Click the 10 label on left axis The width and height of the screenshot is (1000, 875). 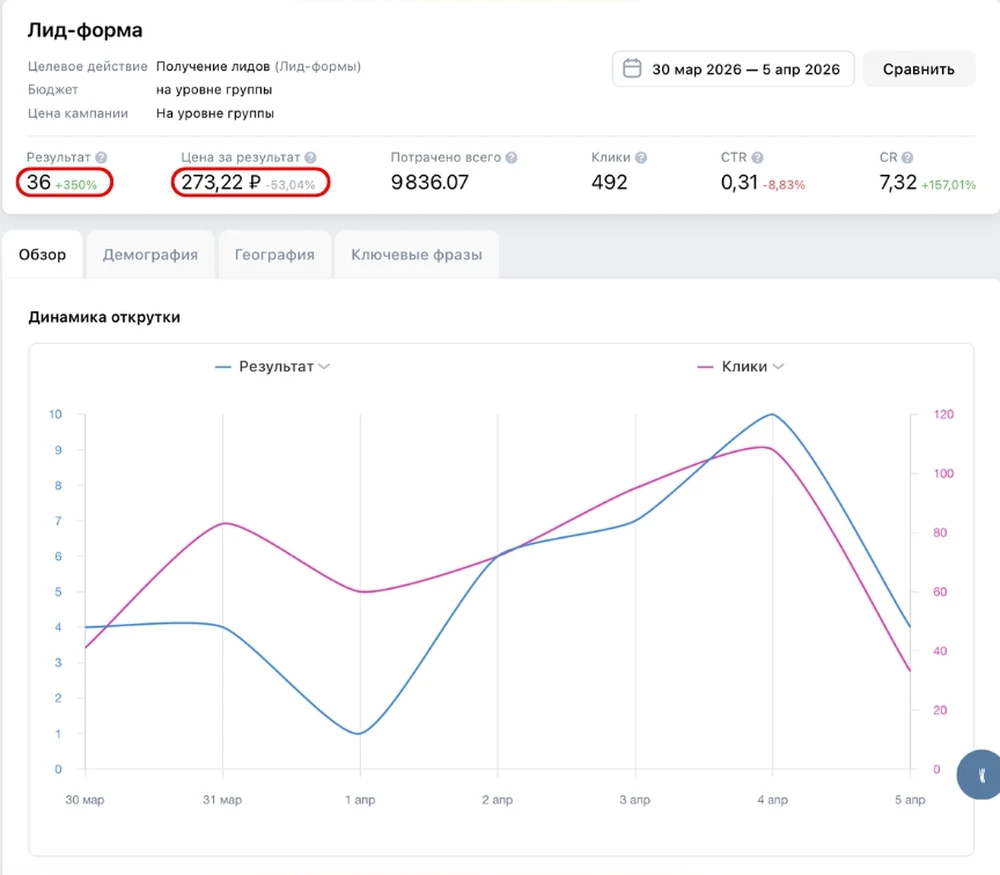pos(55,415)
